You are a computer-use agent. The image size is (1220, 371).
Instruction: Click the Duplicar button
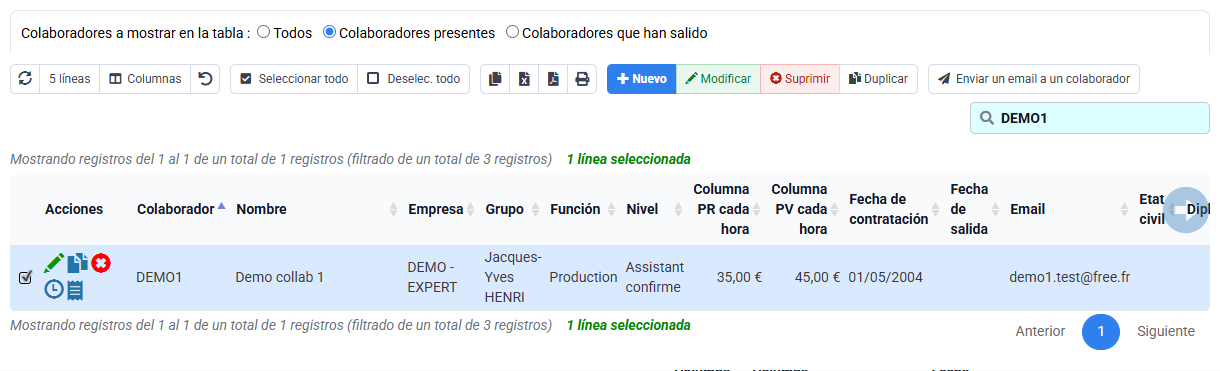click(879, 79)
